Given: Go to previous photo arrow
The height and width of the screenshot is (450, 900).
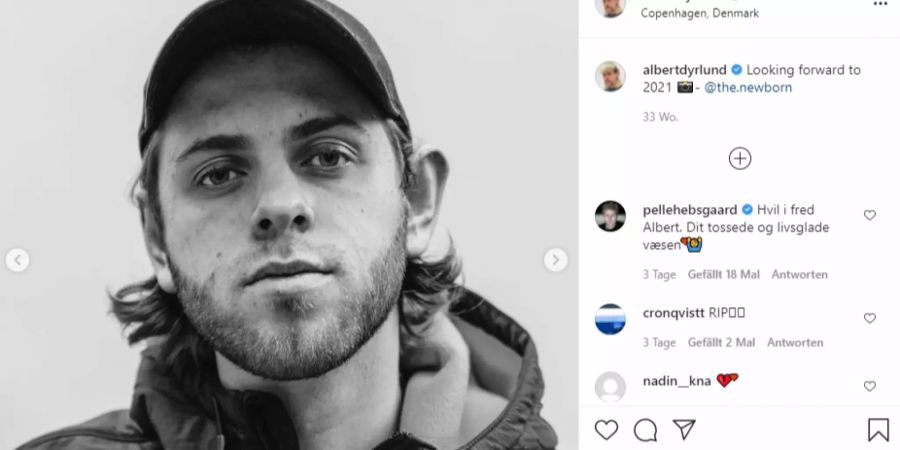Looking at the screenshot, I should (x=17, y=260).
